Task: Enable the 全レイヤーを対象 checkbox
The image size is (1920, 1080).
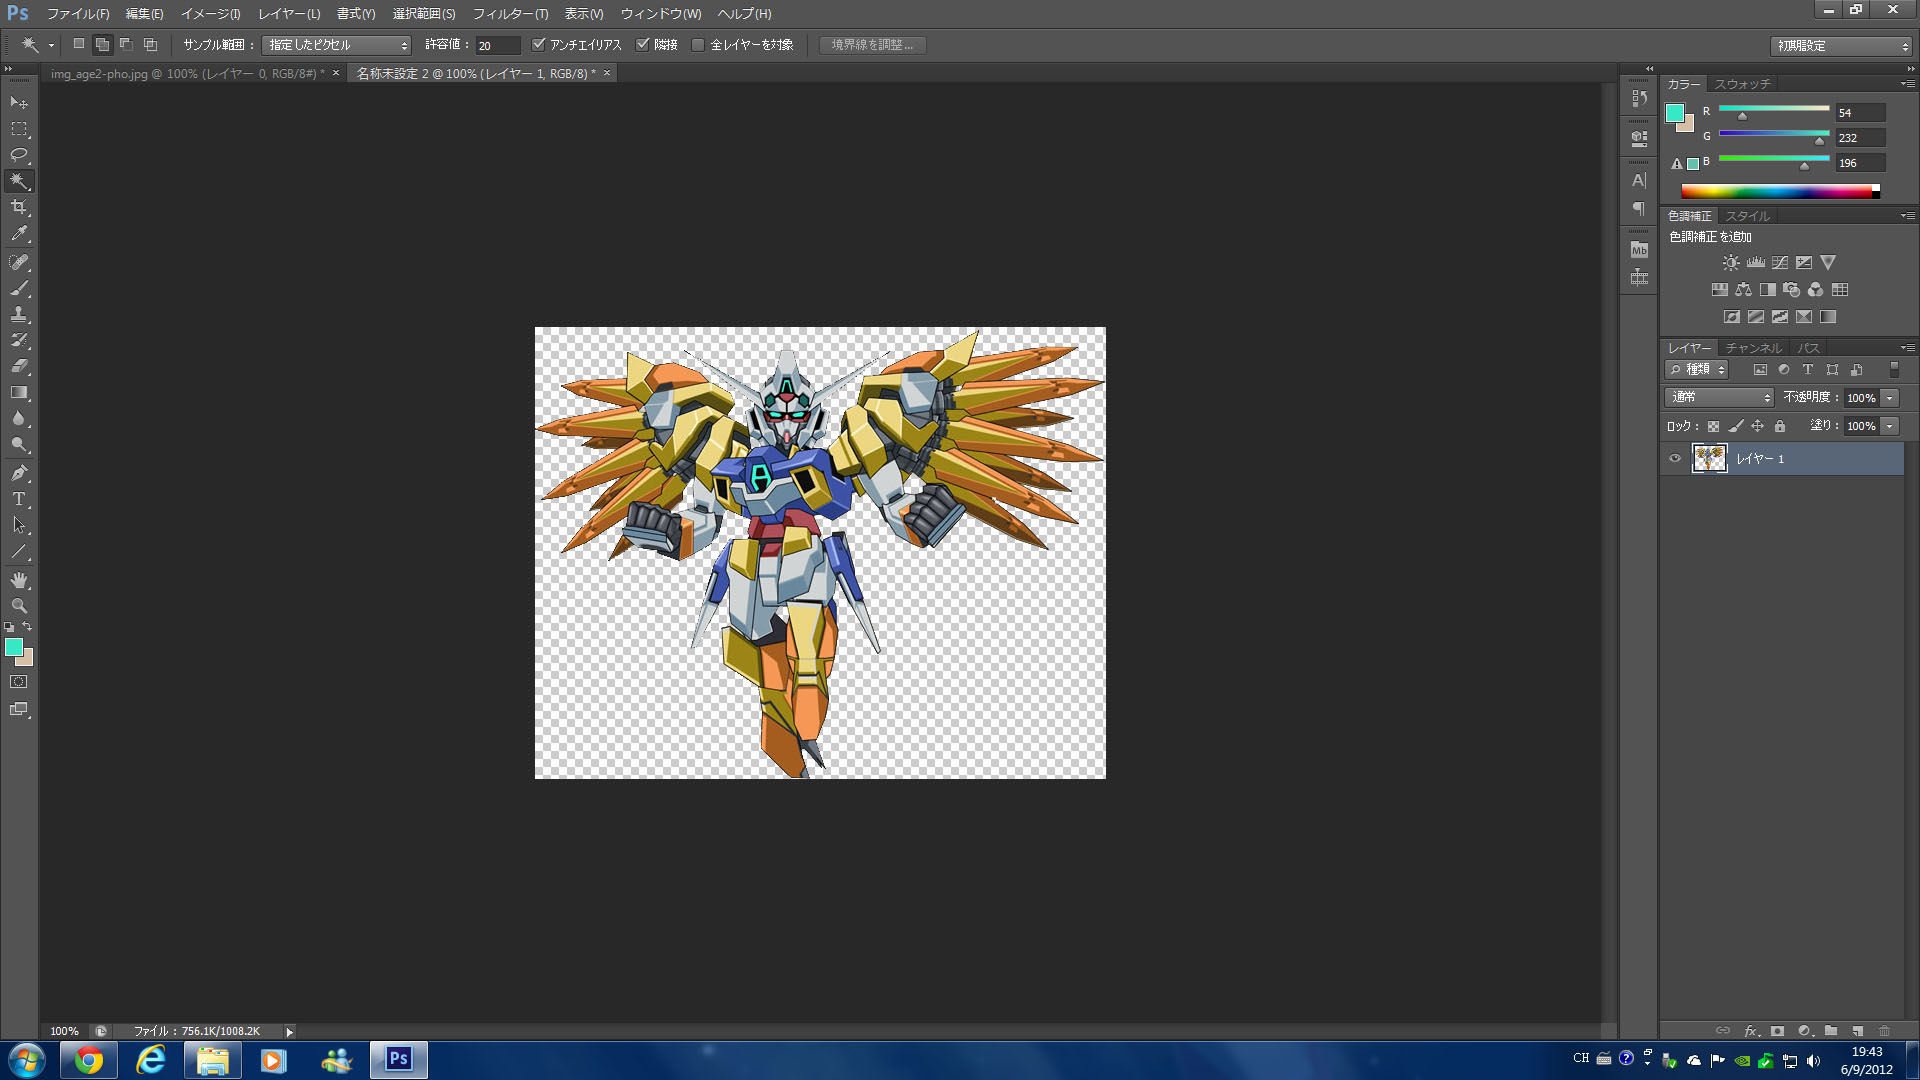Action: (x=699, y=45)
